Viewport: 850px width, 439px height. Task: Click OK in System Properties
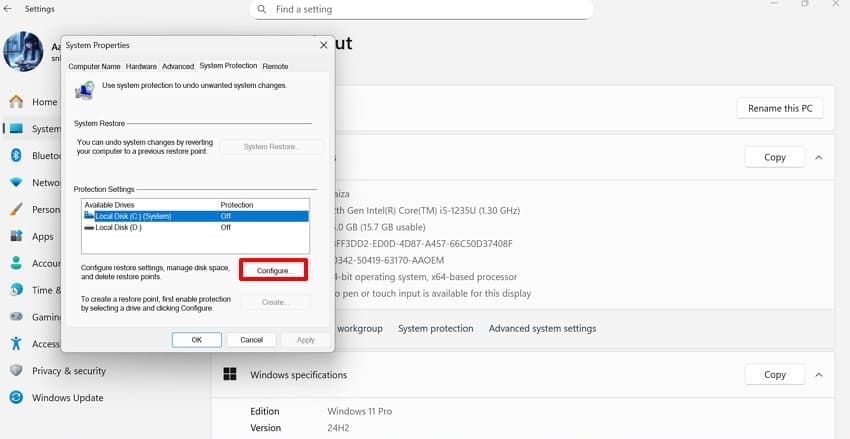[x=197, y=340]
